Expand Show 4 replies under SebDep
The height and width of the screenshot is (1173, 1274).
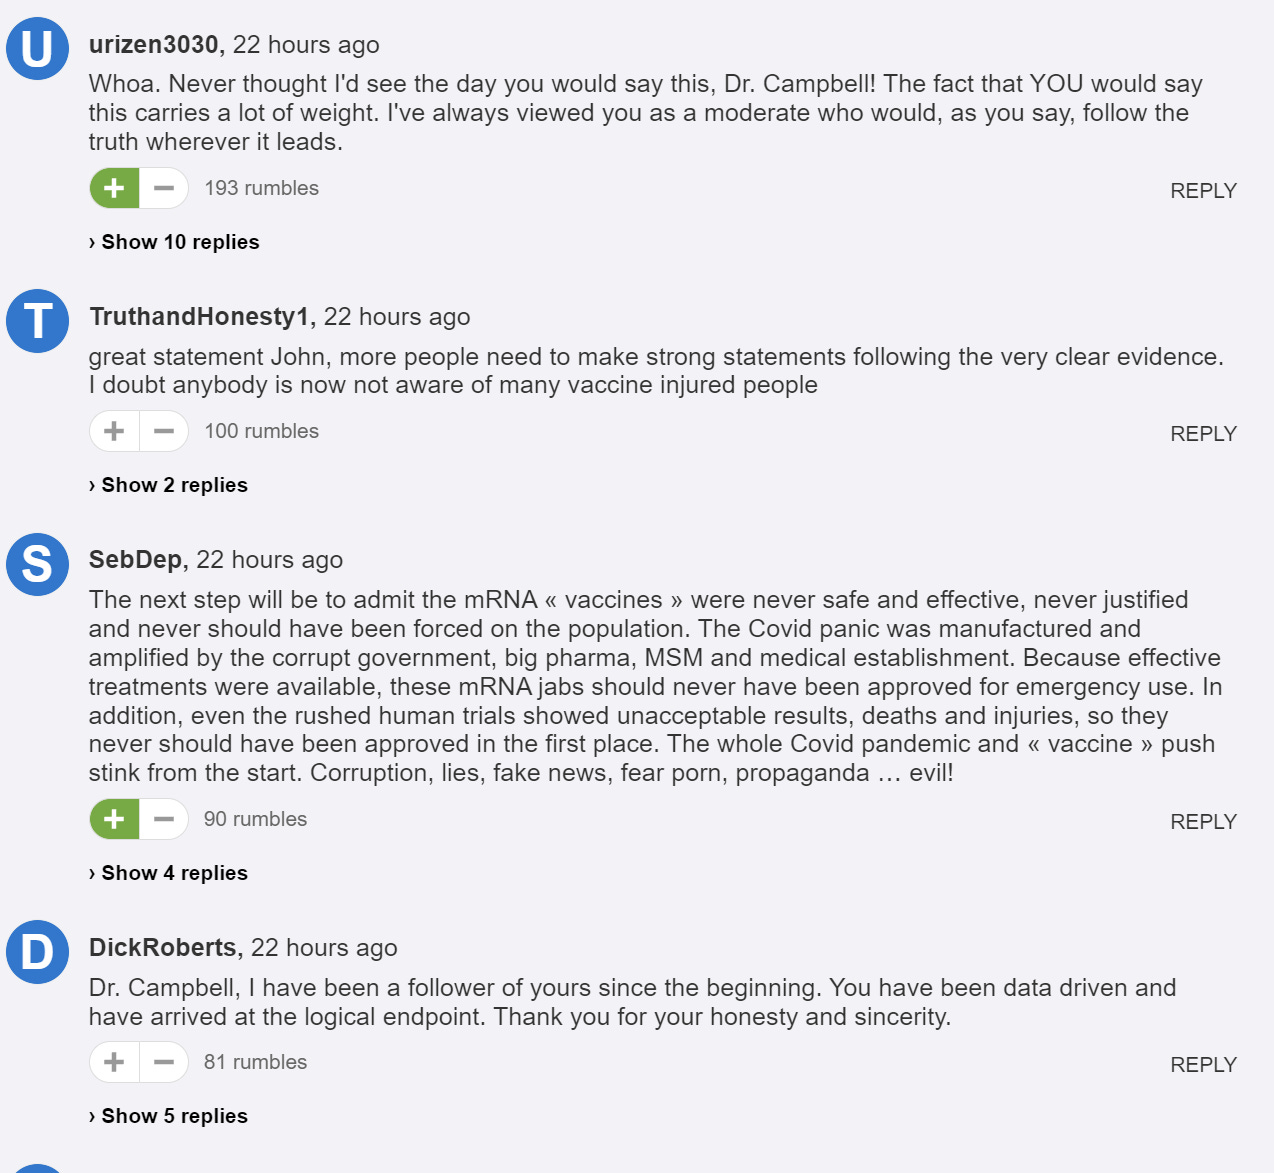[x=168, y=873]
